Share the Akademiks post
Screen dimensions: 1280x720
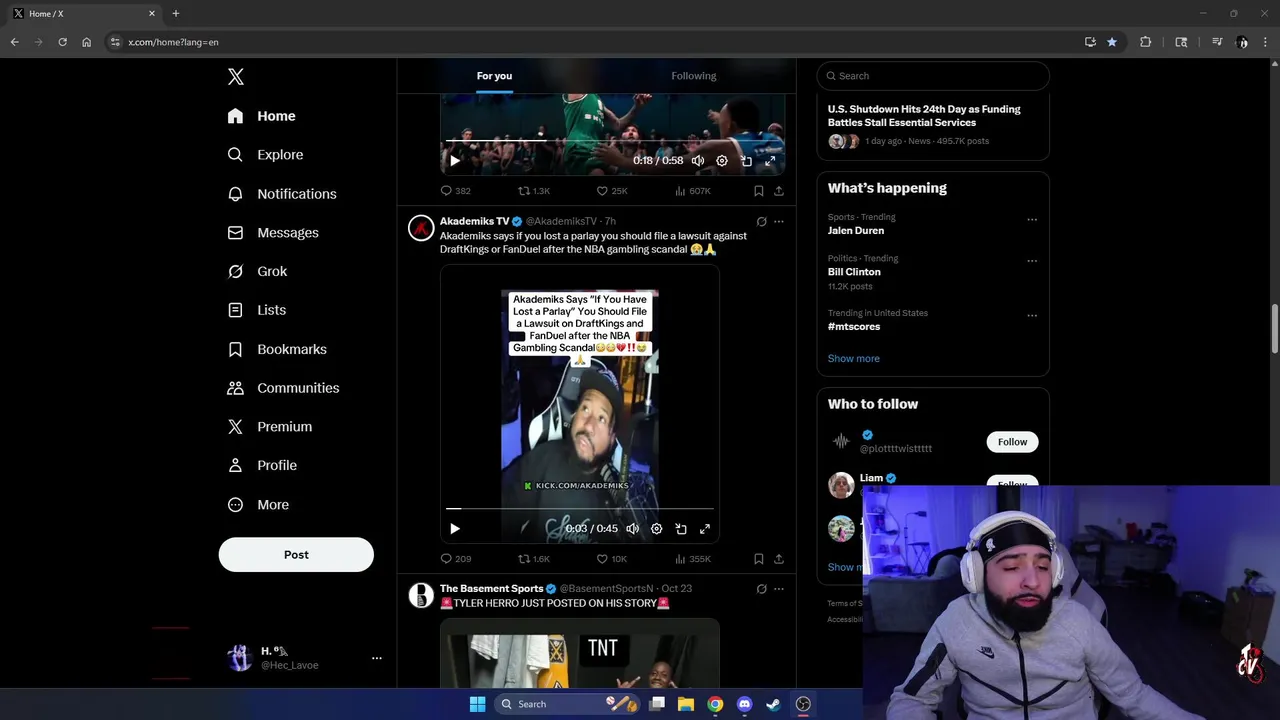[779, 559]
